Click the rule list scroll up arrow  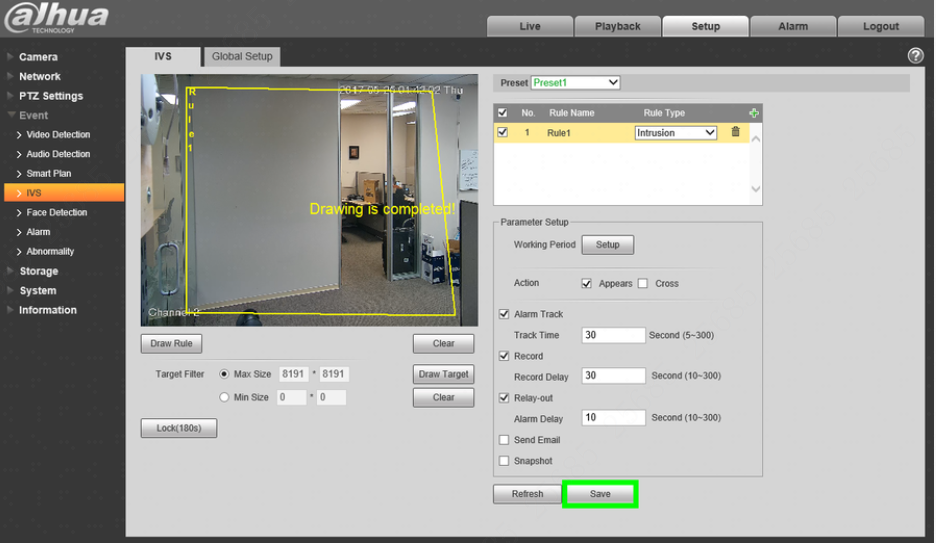point(756,138)
